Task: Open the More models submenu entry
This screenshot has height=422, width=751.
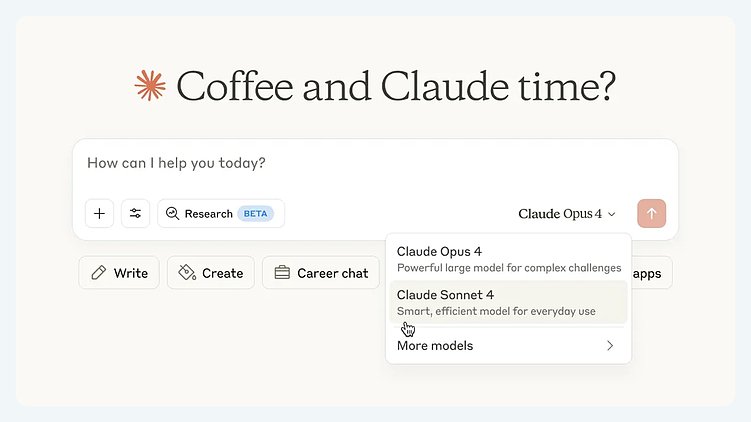Action: [436, 346]
